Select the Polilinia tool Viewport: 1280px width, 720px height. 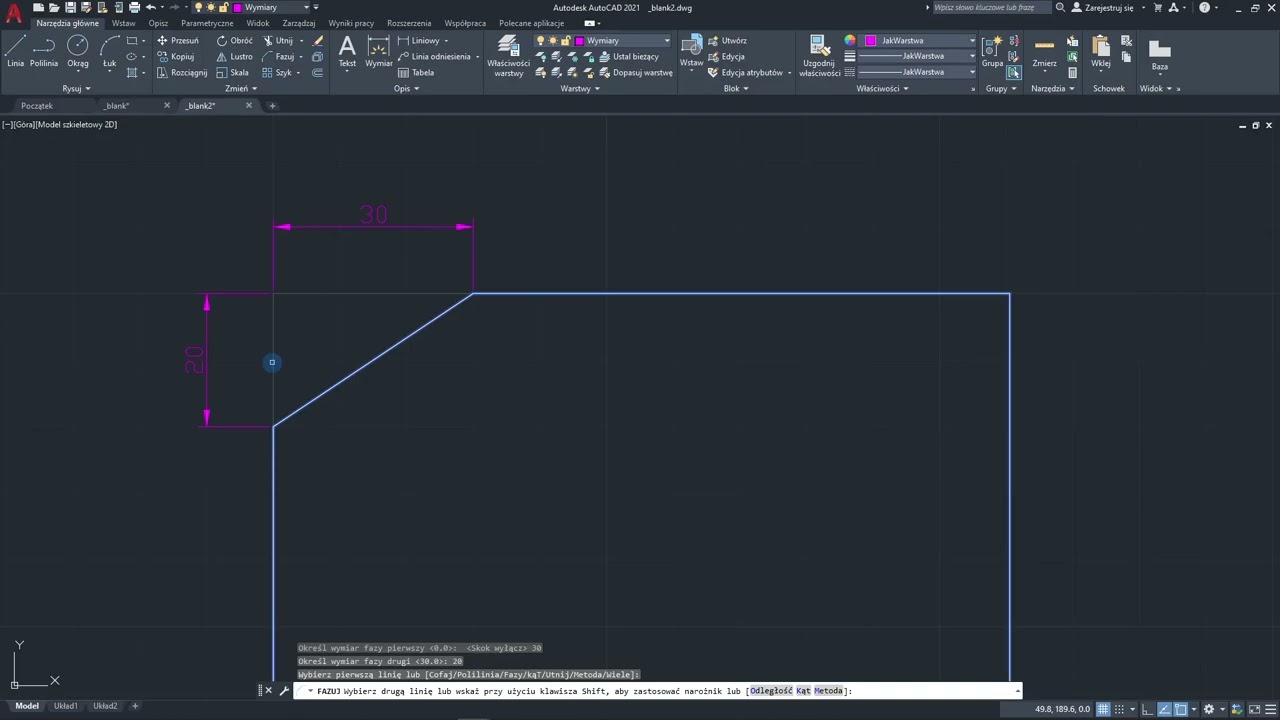(x=44, y=52)
